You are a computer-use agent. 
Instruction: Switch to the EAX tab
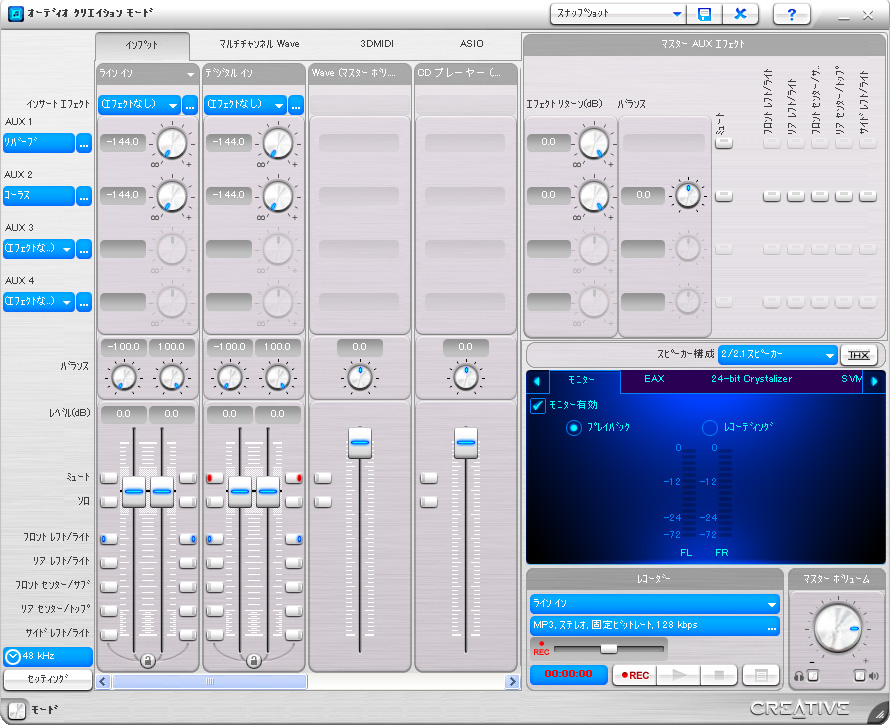(654, 380)
